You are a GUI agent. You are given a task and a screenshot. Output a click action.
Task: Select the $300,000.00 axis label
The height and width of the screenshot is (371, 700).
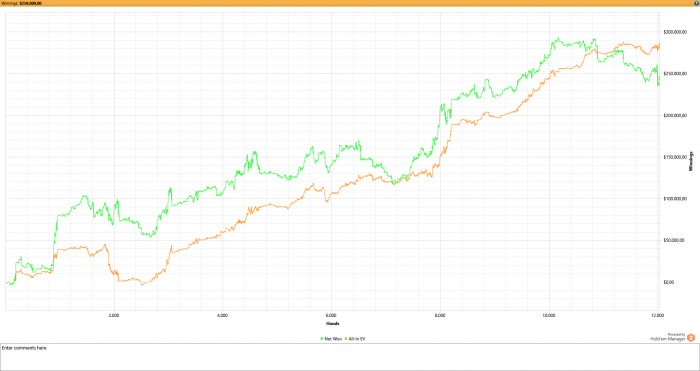674,33
